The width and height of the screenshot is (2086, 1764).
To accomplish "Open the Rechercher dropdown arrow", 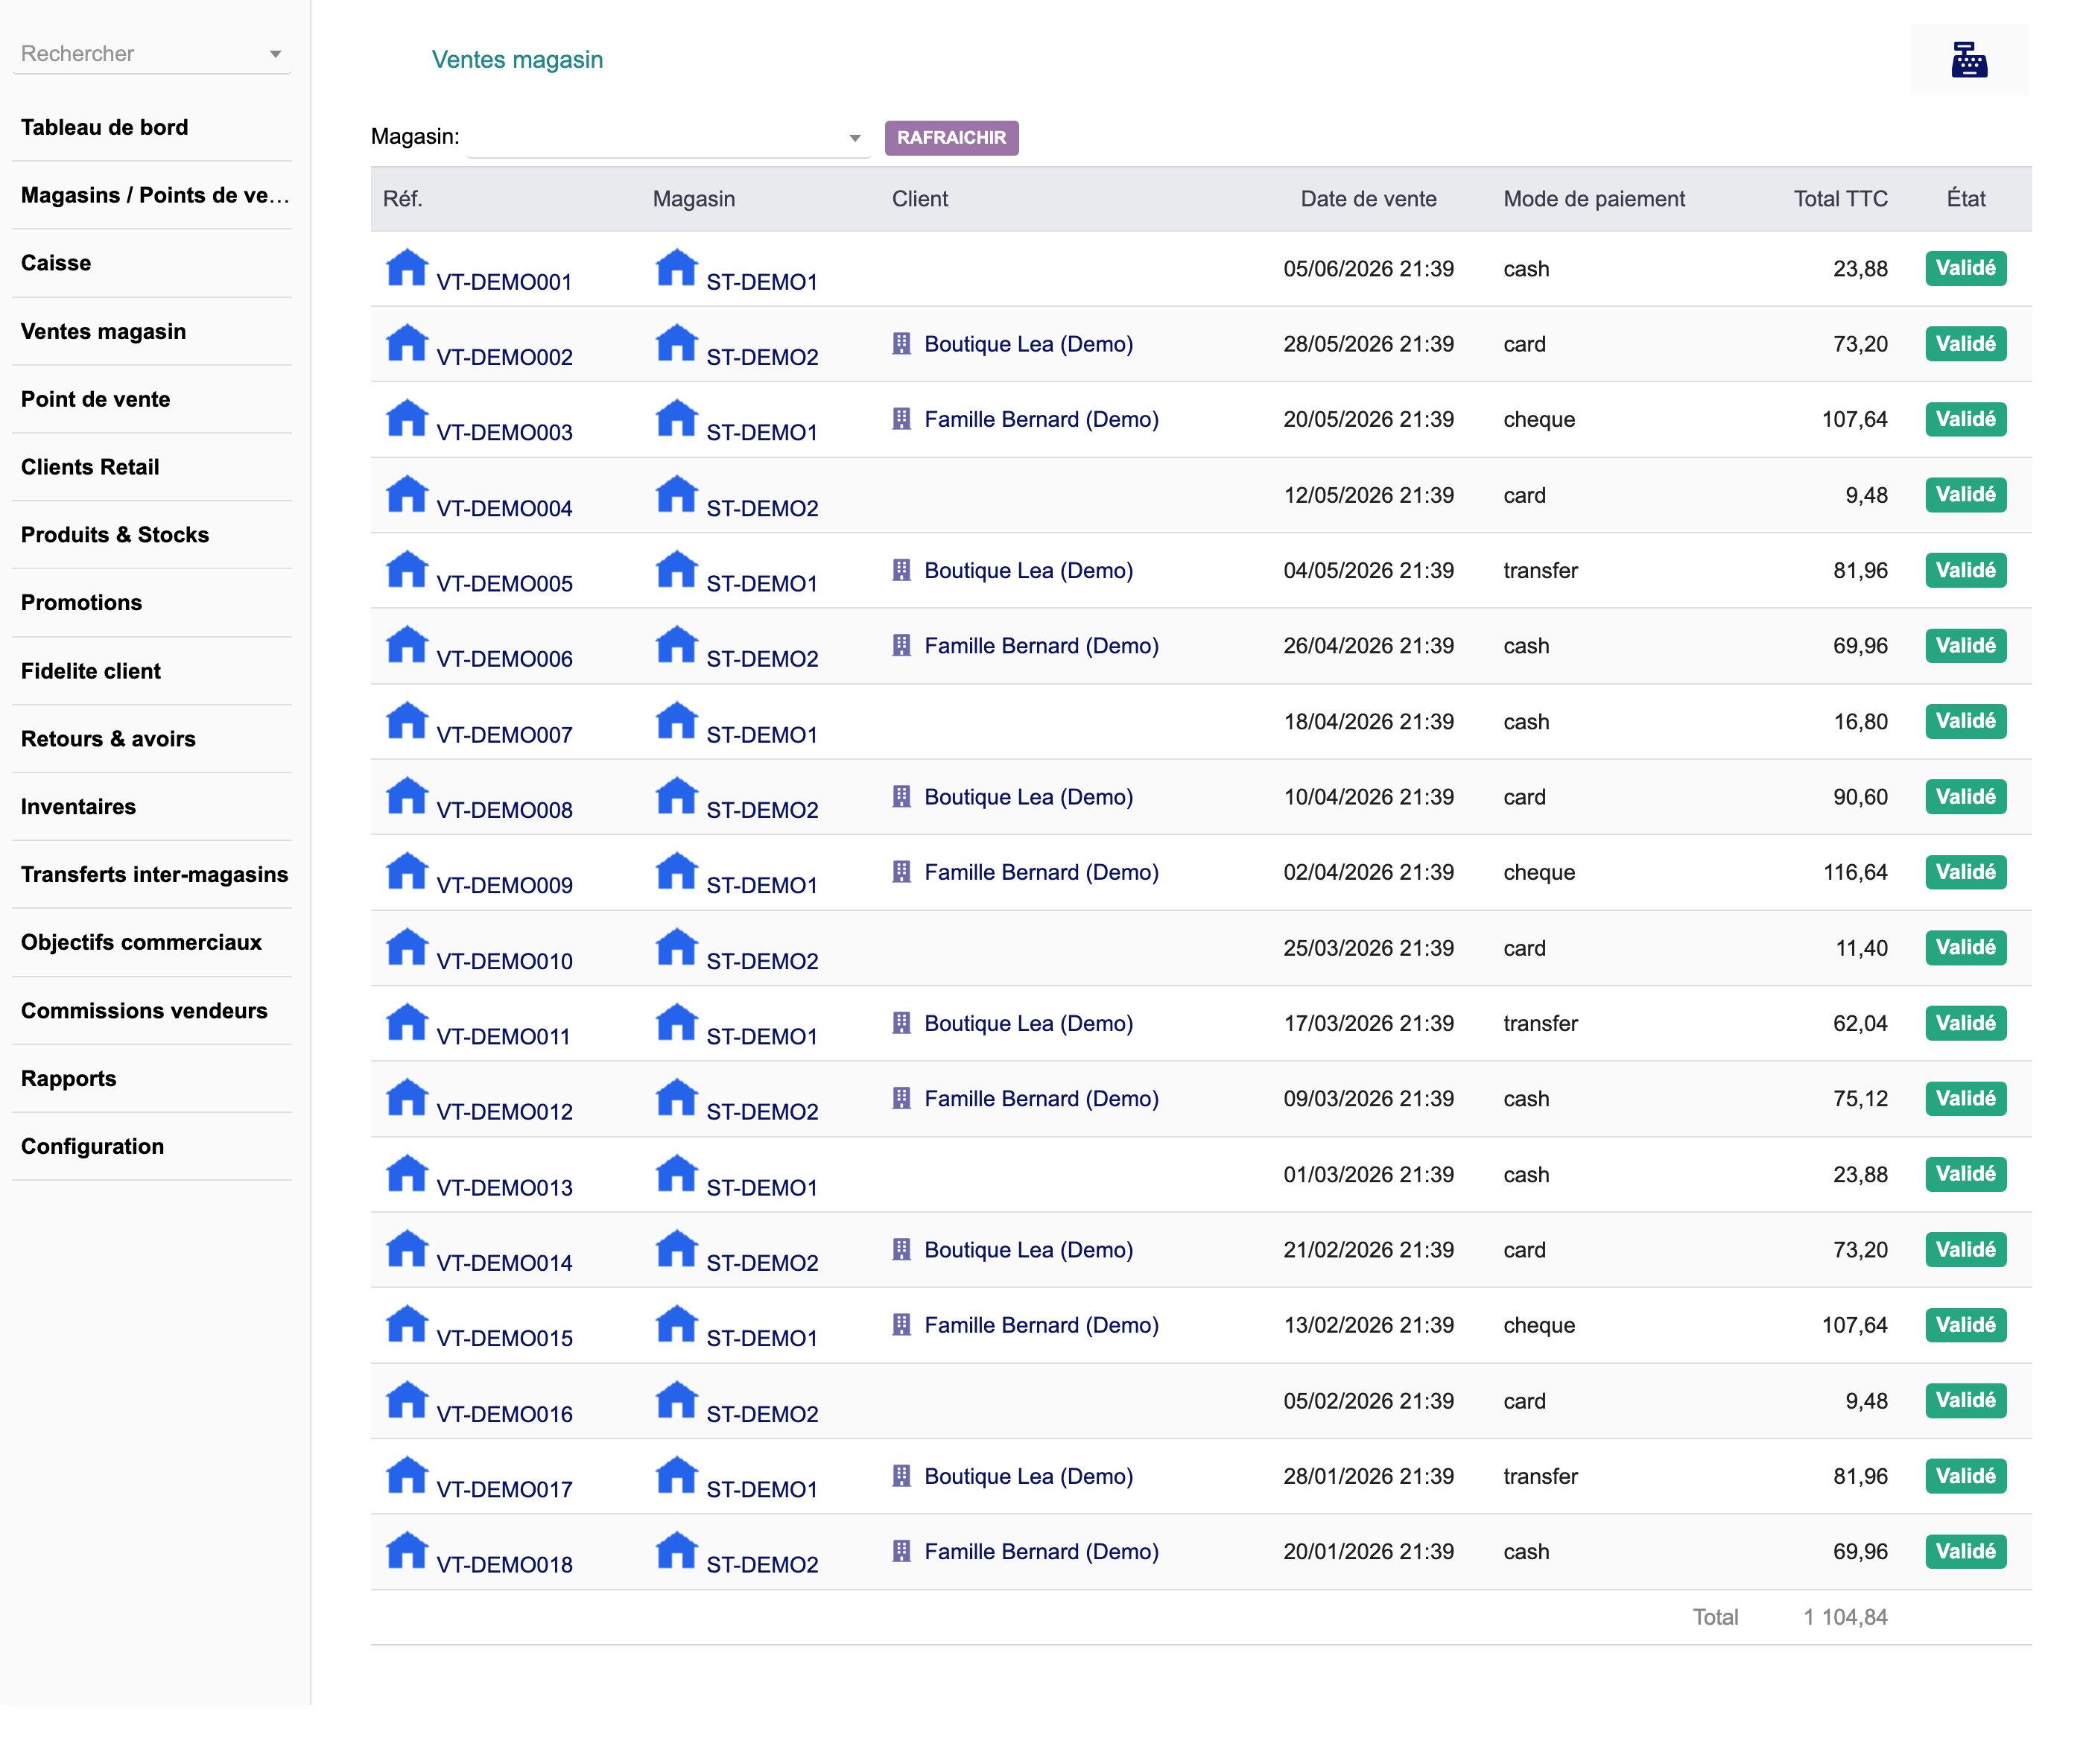I will coord(275,54).
